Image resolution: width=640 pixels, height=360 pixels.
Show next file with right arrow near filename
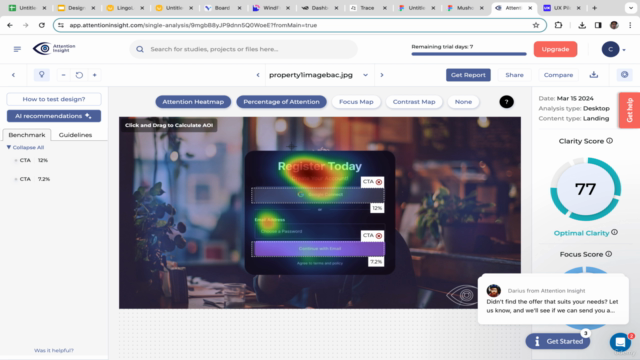coord(382,75)
